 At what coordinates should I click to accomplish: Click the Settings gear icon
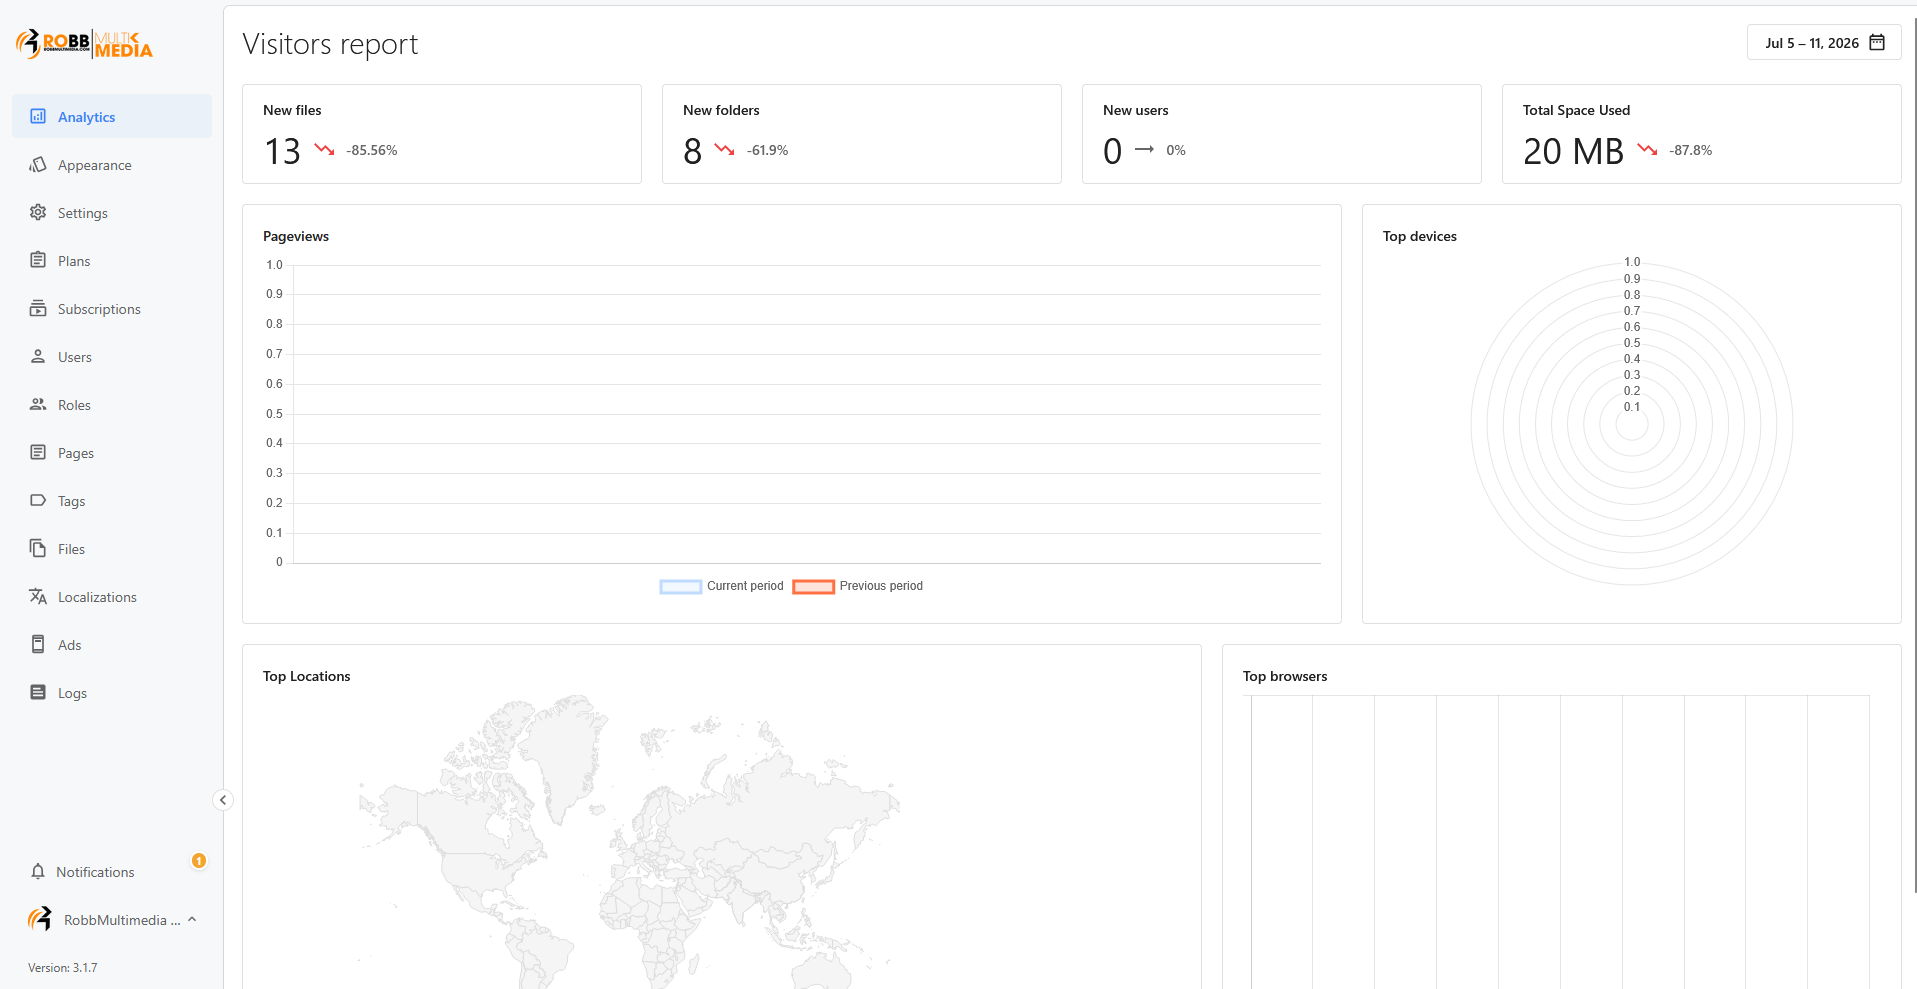[38, 212]
